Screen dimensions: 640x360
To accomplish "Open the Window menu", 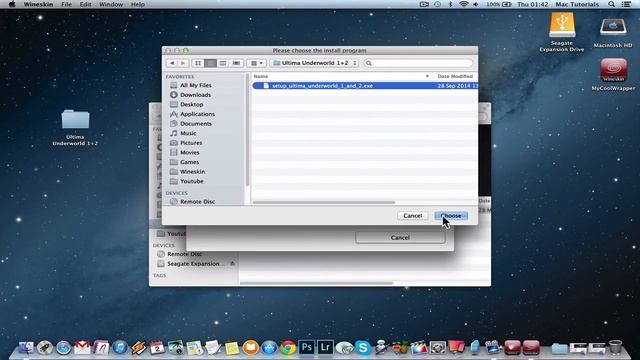I will (x=111, y=4).
